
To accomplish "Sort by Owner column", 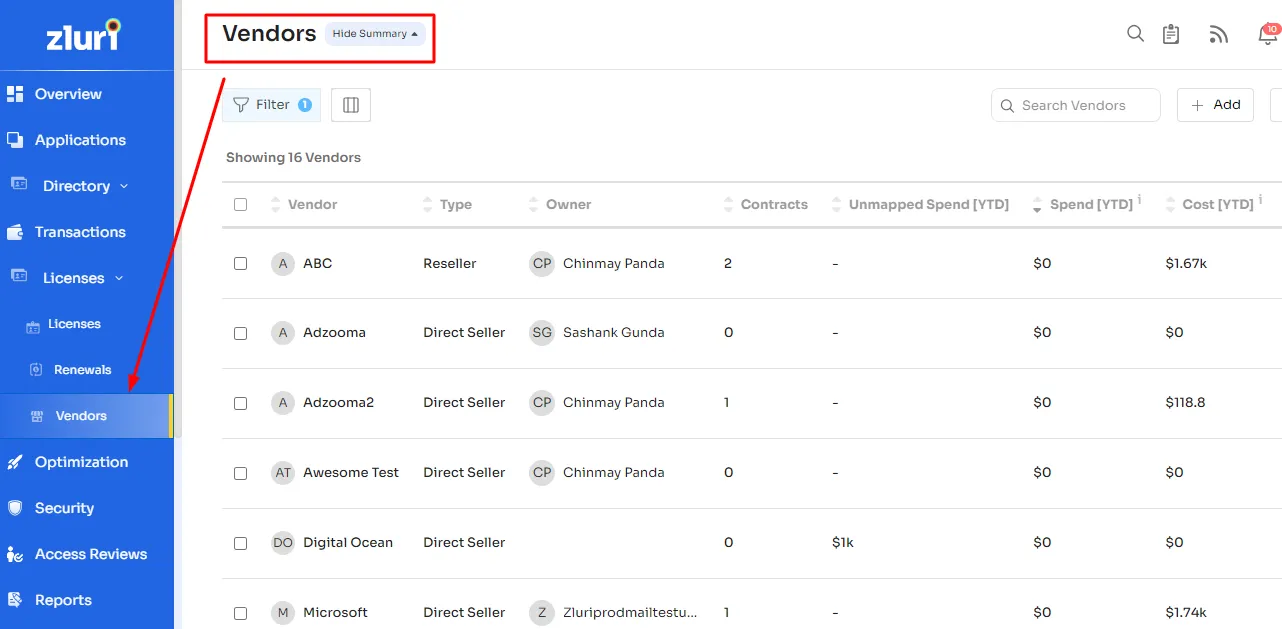I will tap(534, 204).
